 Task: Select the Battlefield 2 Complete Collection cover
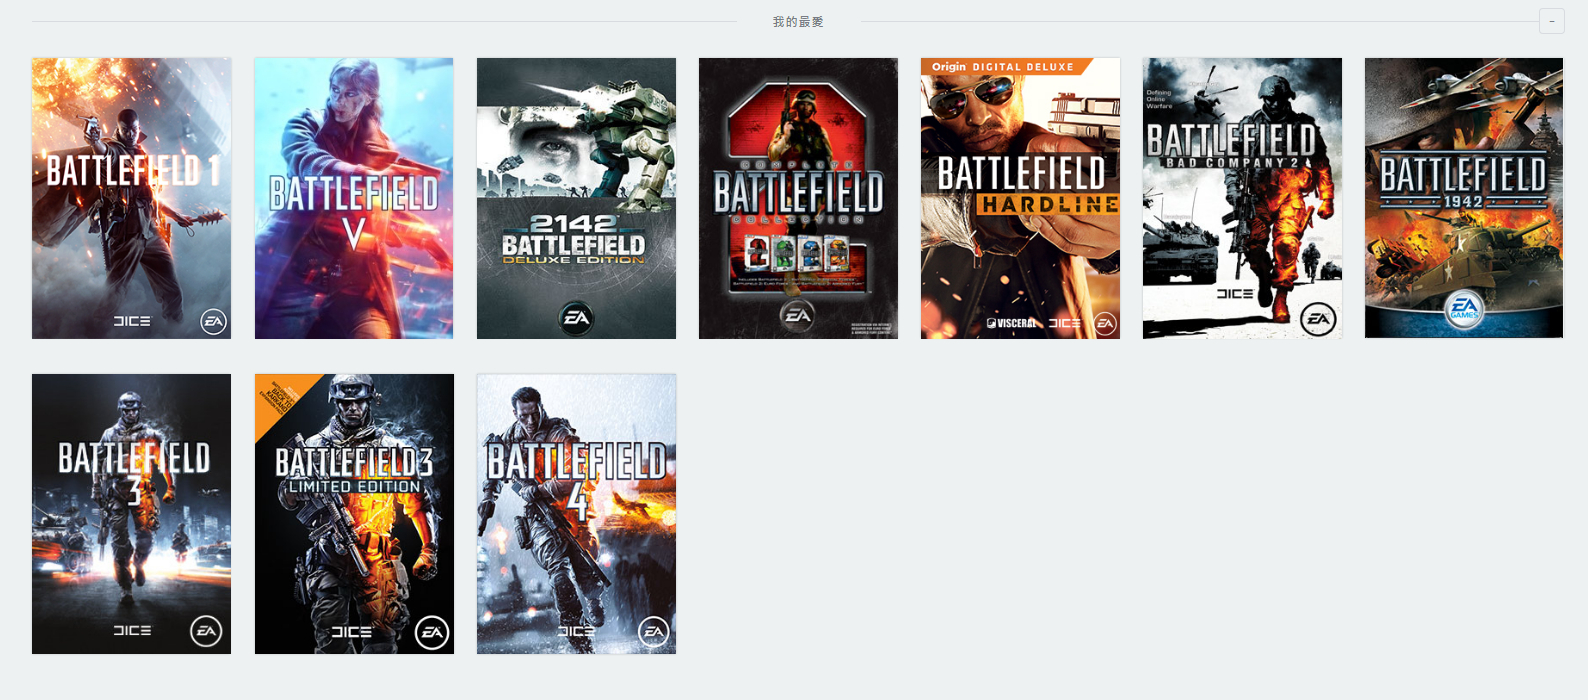click(x=798, y=198)
